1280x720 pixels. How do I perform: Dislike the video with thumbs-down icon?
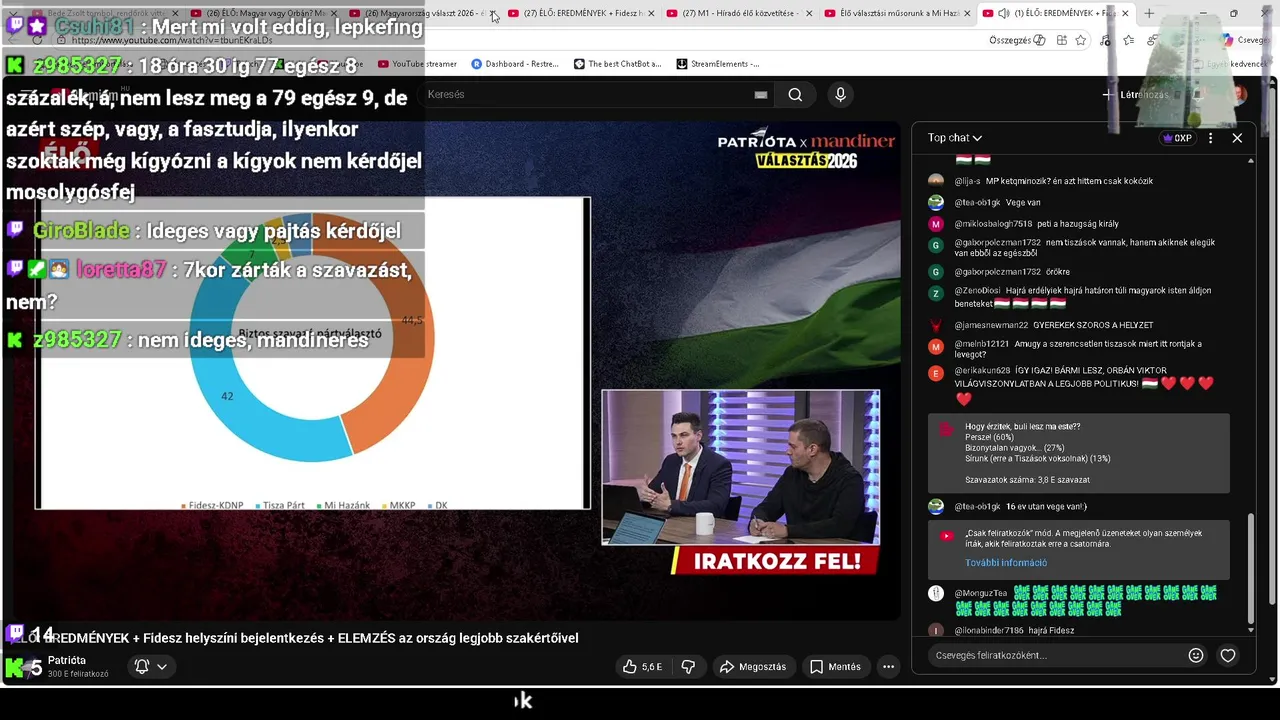click(688, 667)
